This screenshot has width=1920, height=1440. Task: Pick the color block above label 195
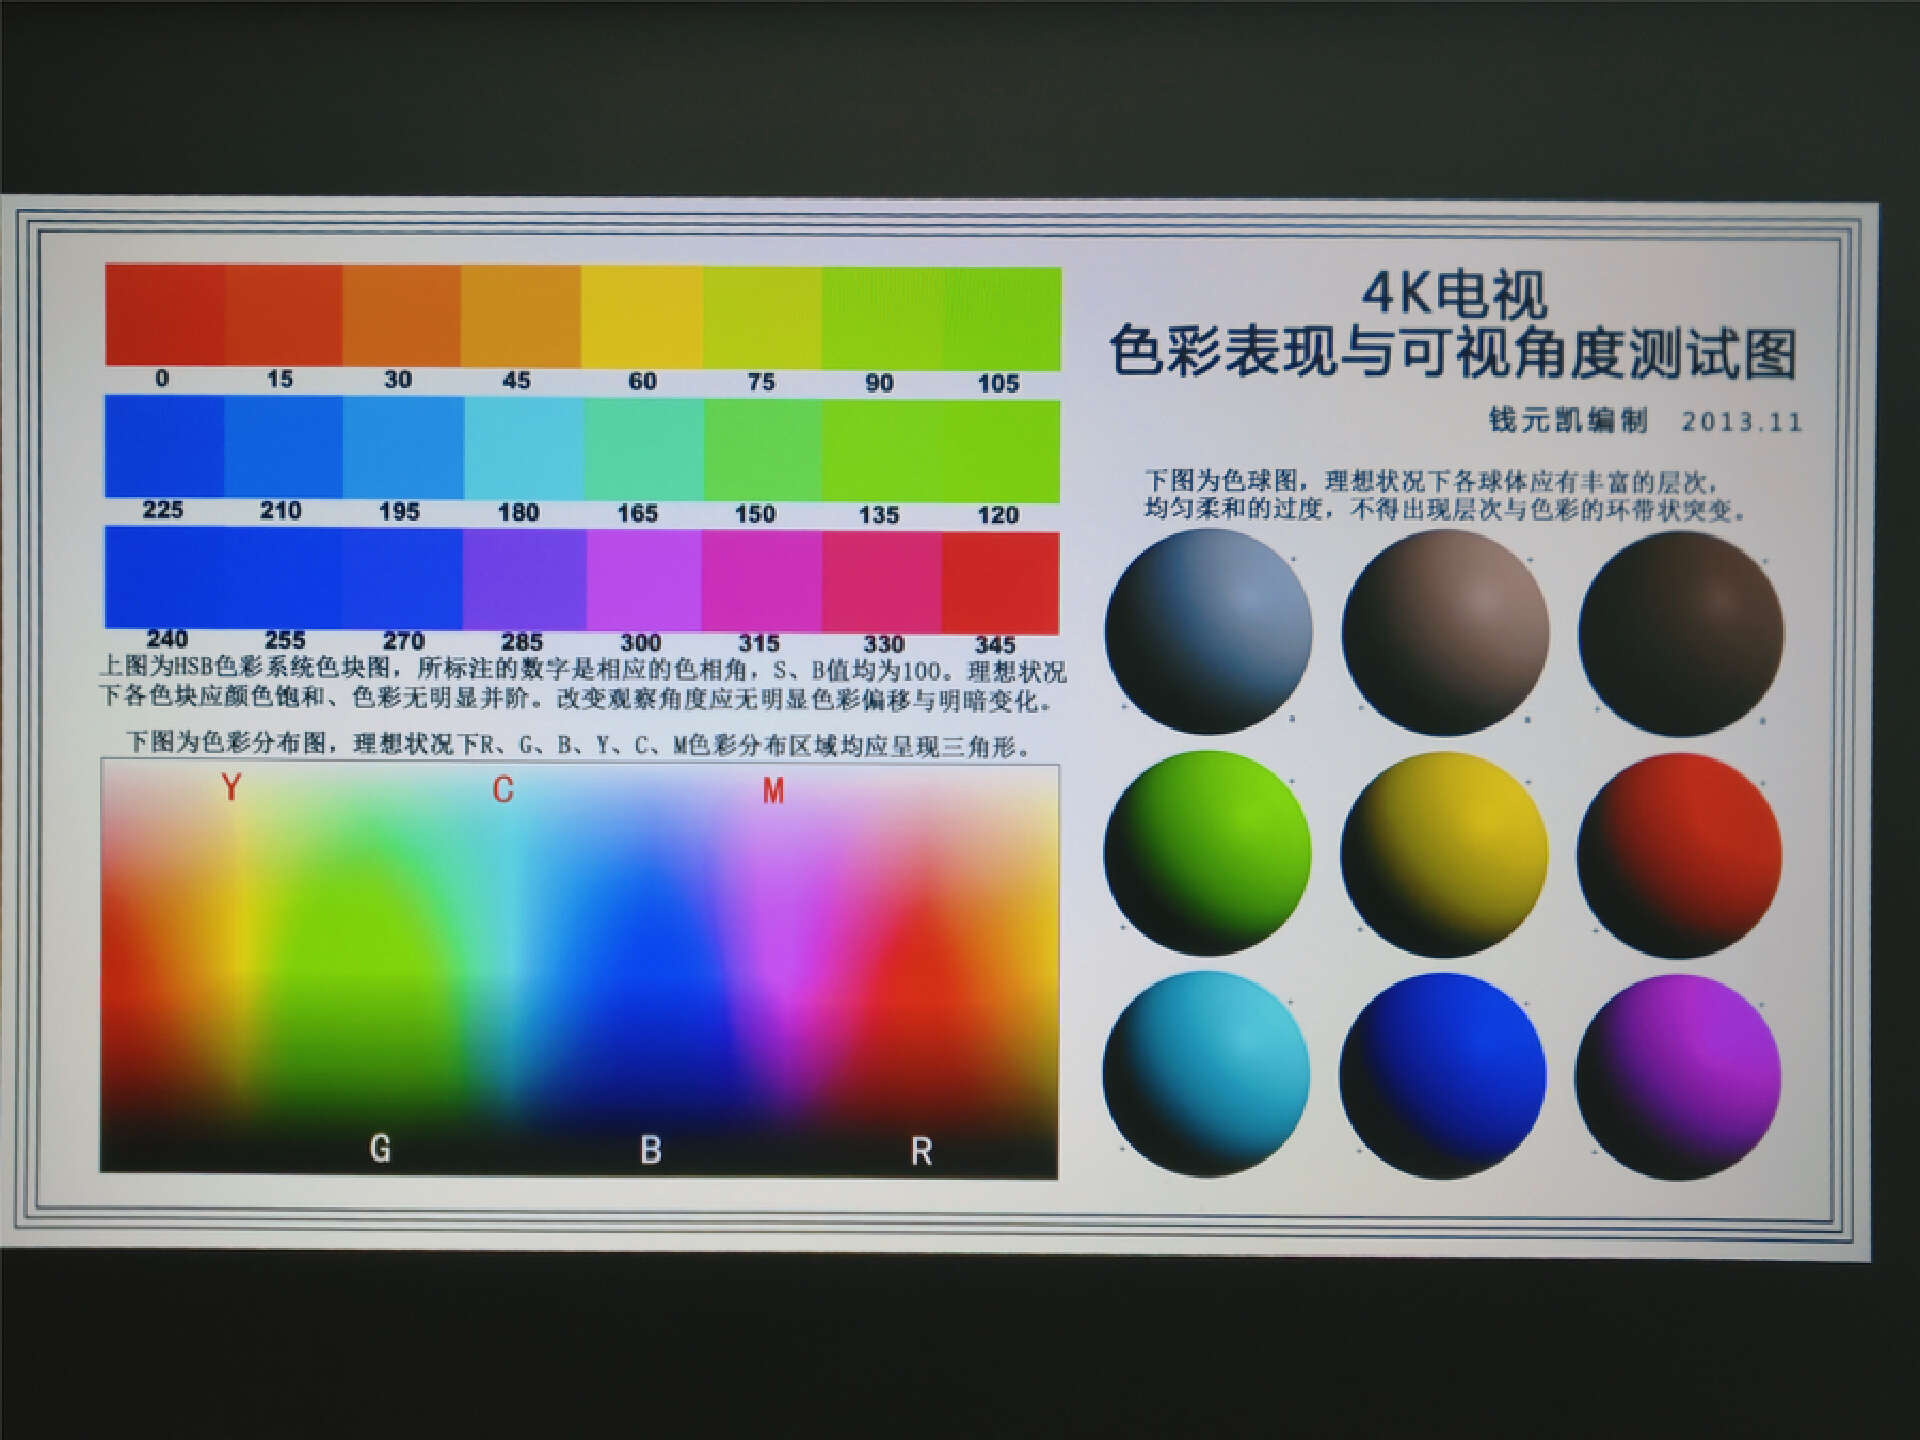tap(403, 447)
